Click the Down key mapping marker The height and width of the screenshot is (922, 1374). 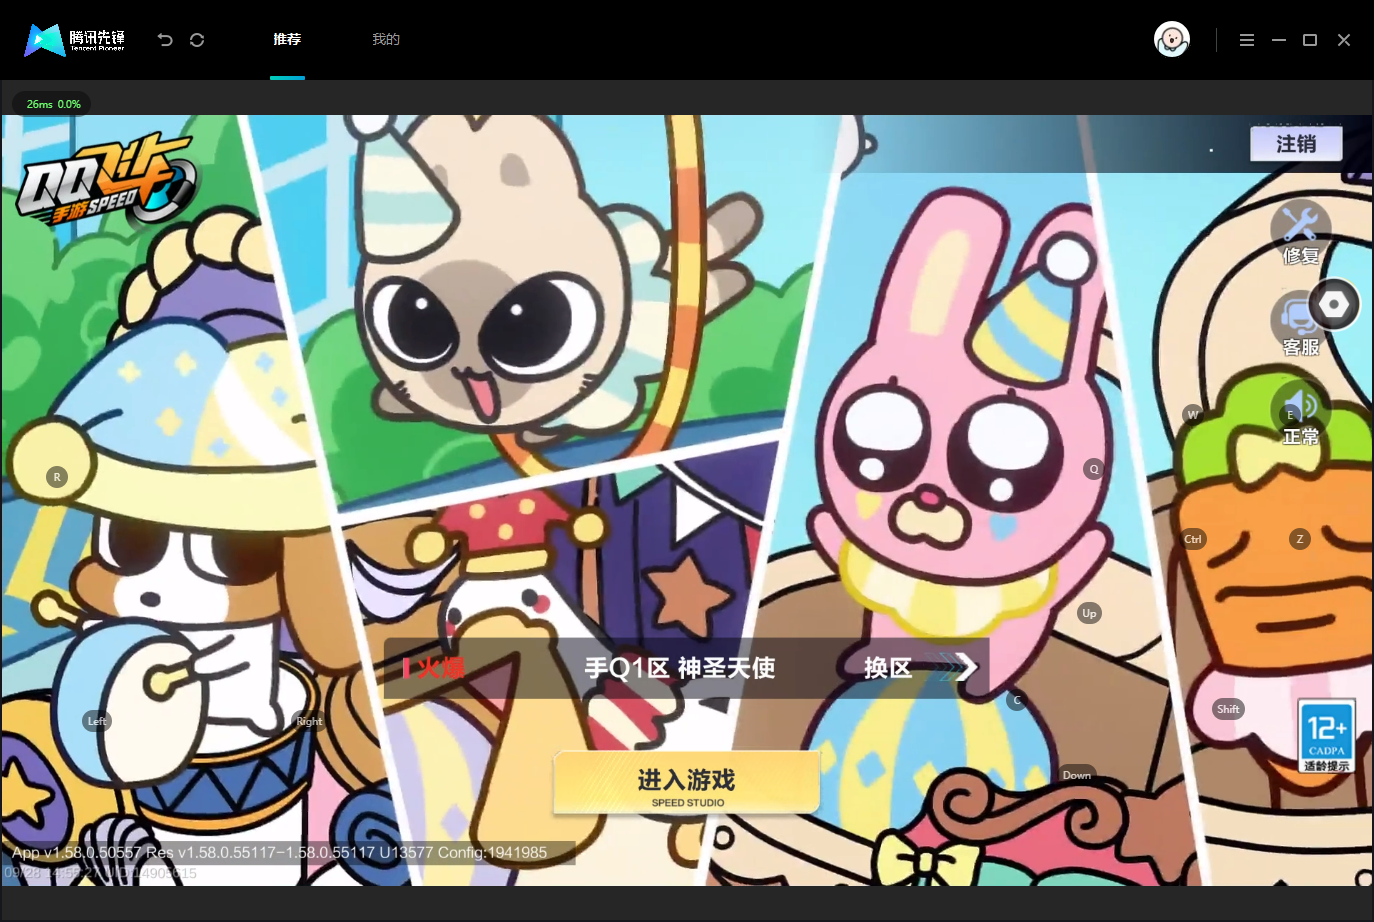coord(1077,775)
